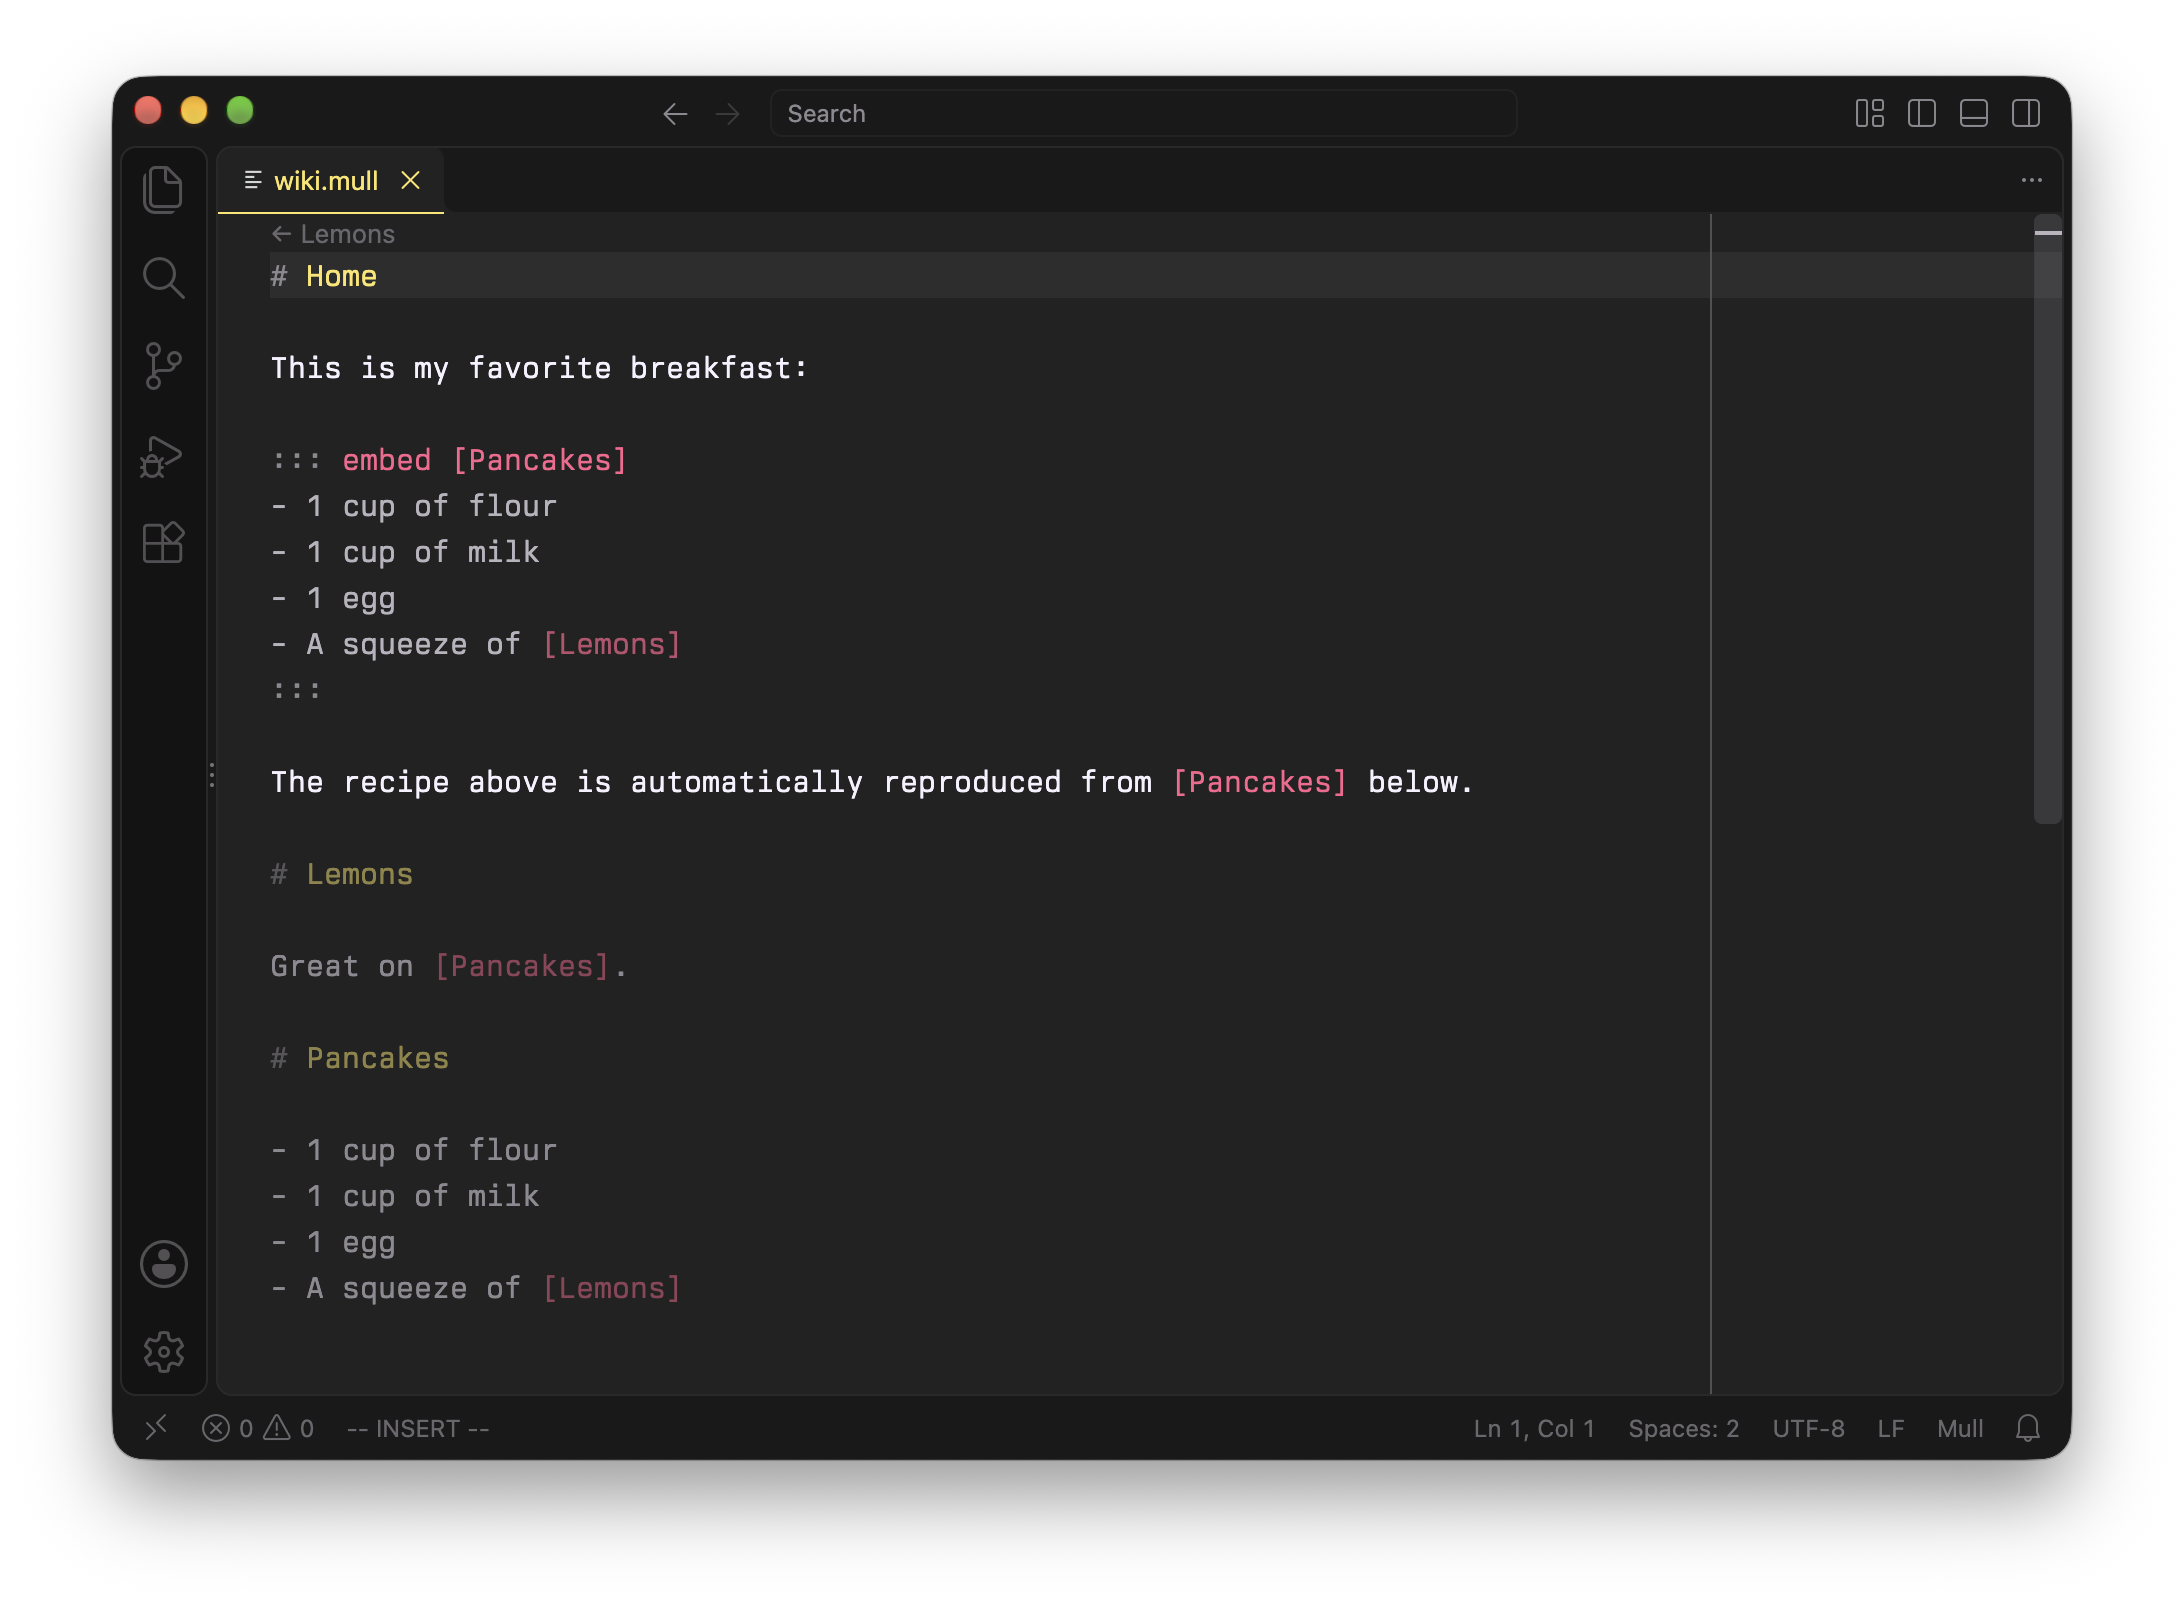Follow the Lemons backlink above Home
This screenshot has width=2184, height=1608.
[x=333, y=234]
